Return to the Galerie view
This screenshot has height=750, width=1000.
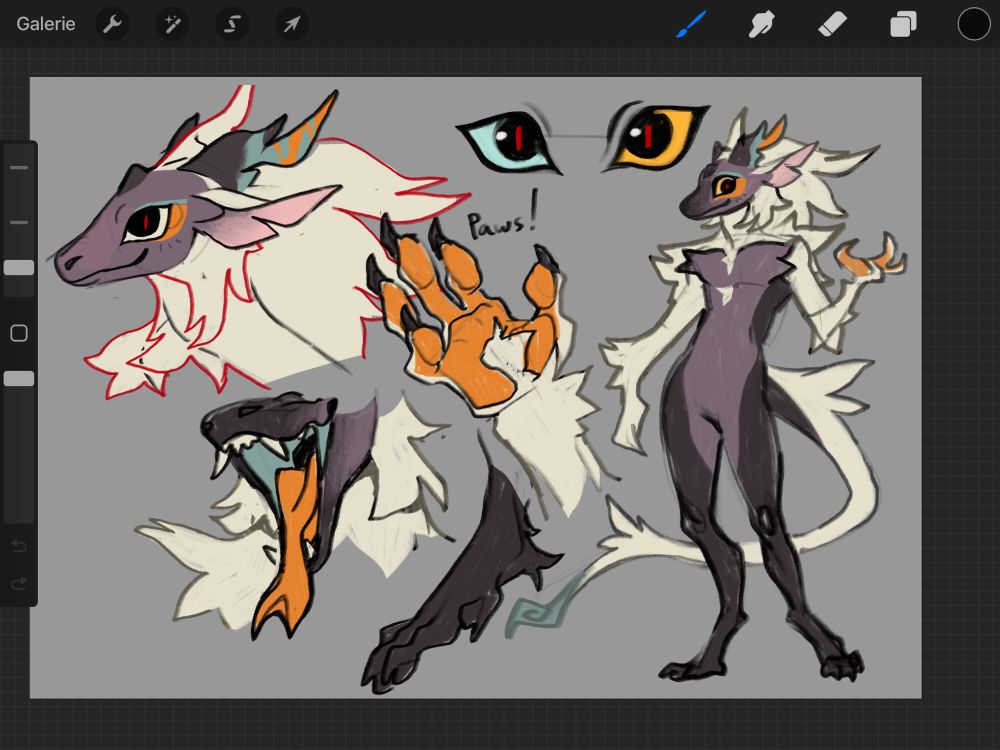click(x=46, y=24)
